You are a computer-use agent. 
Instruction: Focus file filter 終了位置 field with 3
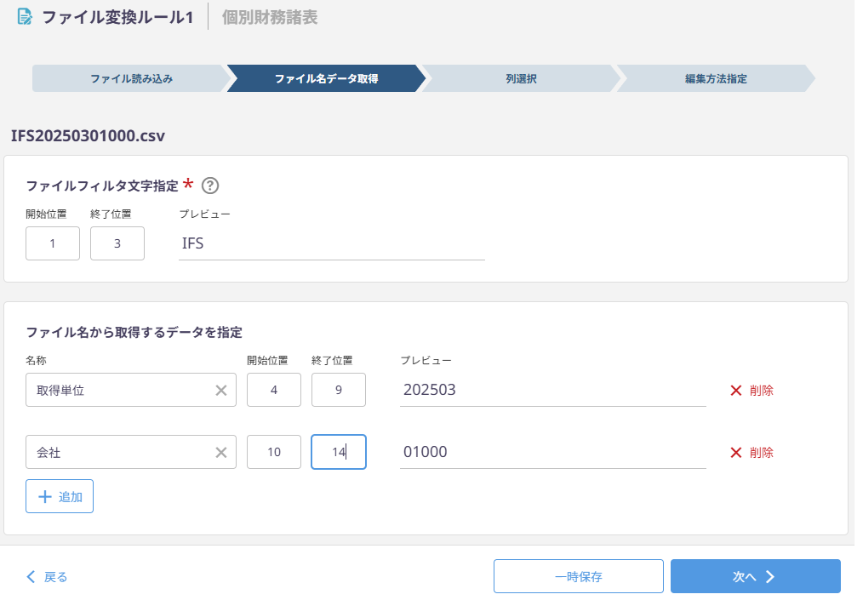117,243
